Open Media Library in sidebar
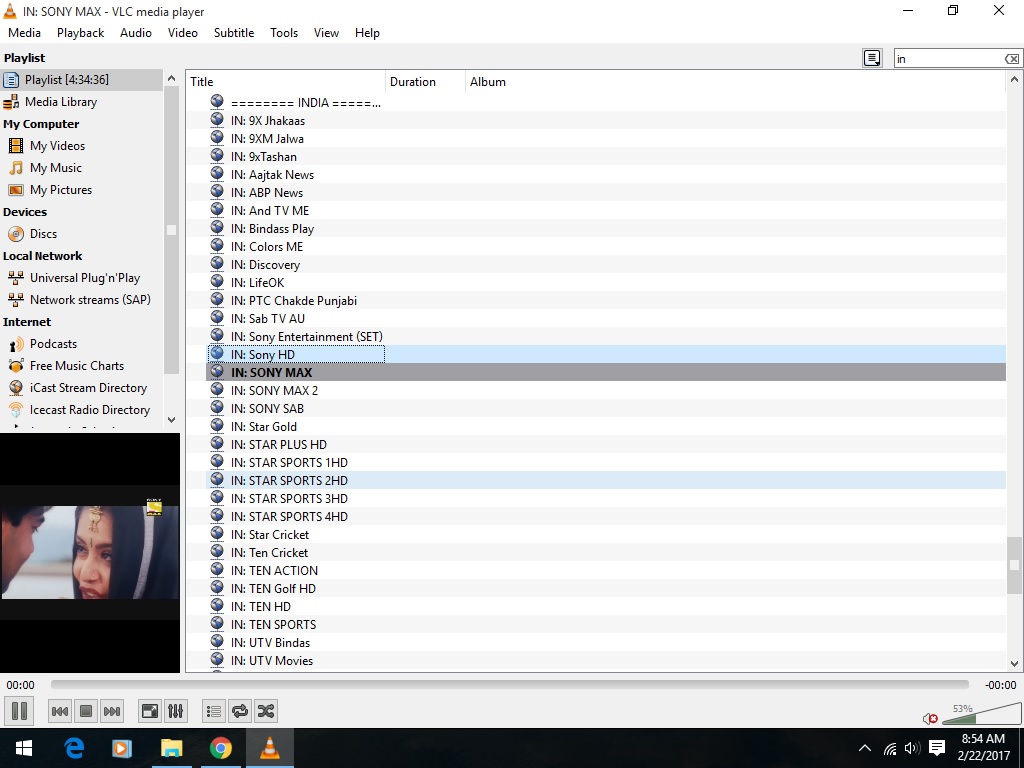Viewport: 1024px width, 768px height. coord(82,102)
